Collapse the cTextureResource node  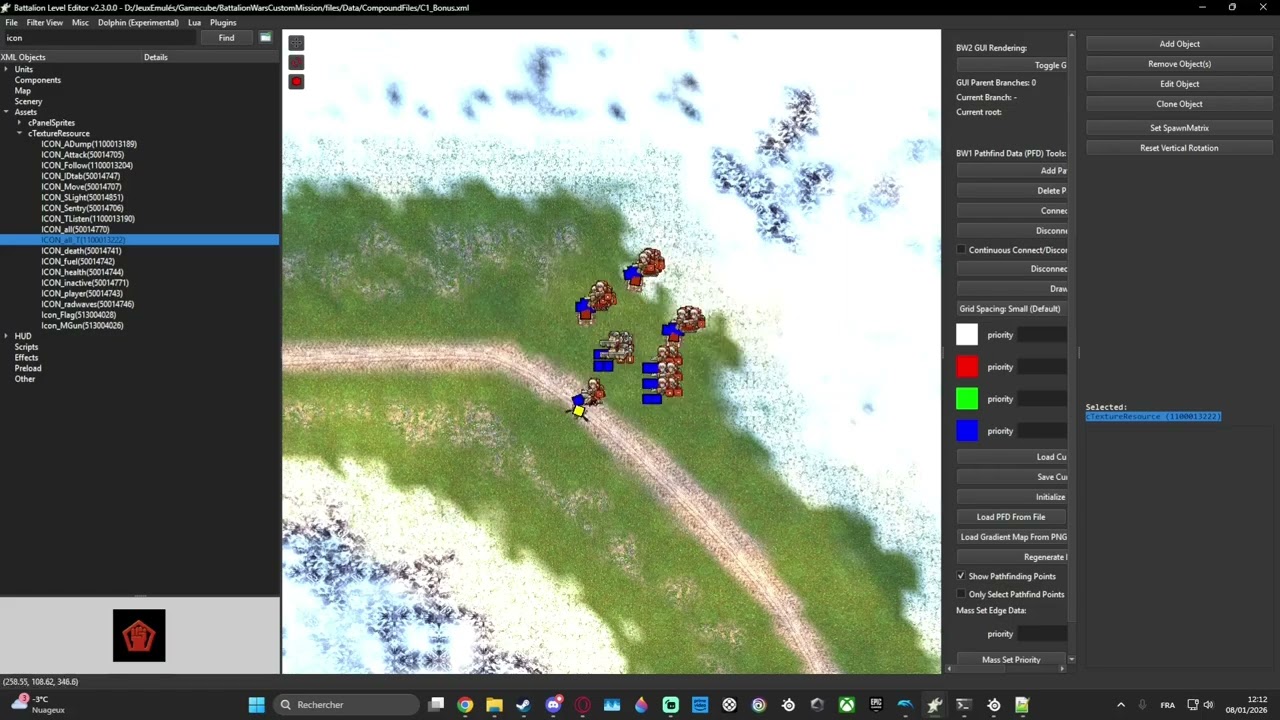pyautogui.click(x=19, y=133)
